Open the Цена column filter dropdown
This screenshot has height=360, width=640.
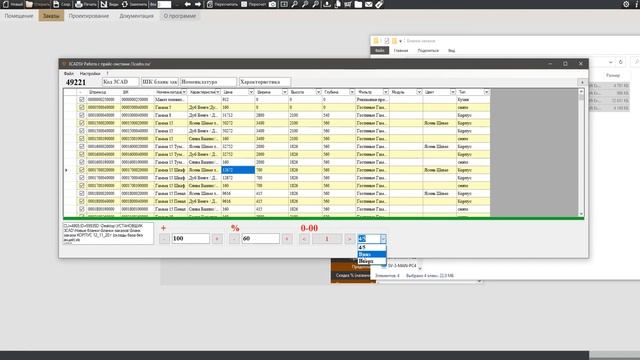251,92
